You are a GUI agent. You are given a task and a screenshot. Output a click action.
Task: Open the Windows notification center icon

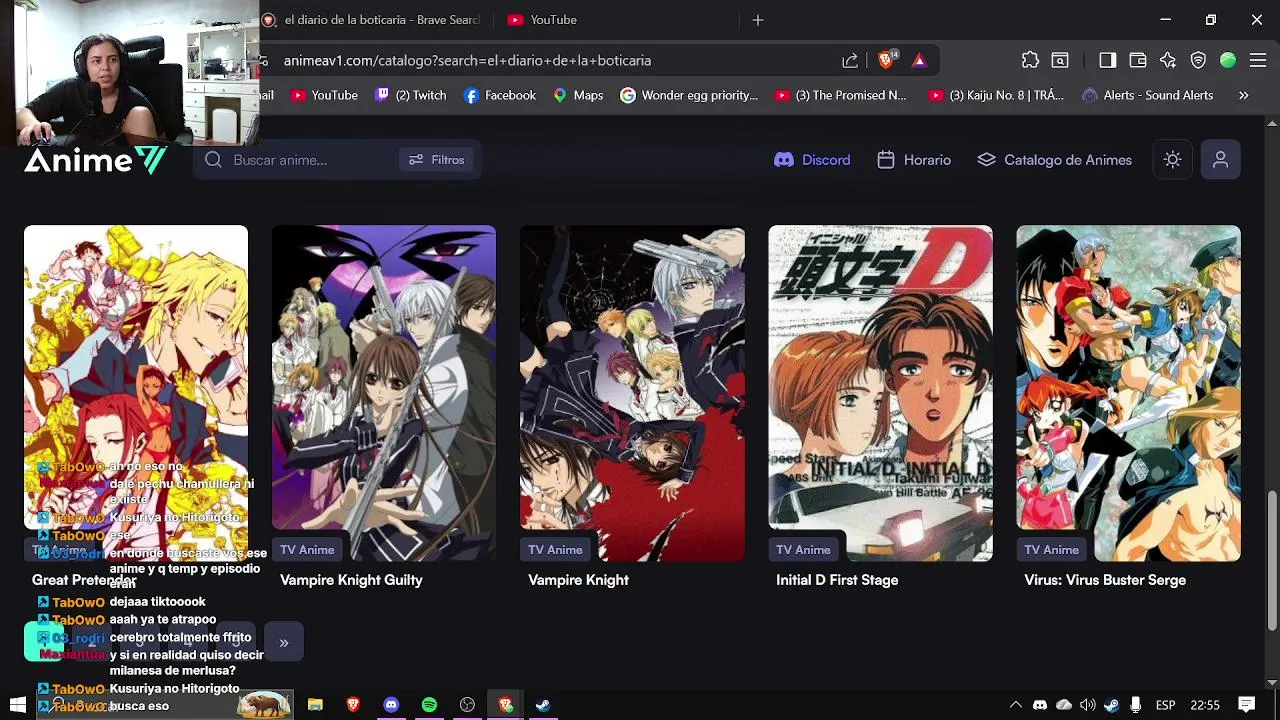click(x=1247, y=705)
